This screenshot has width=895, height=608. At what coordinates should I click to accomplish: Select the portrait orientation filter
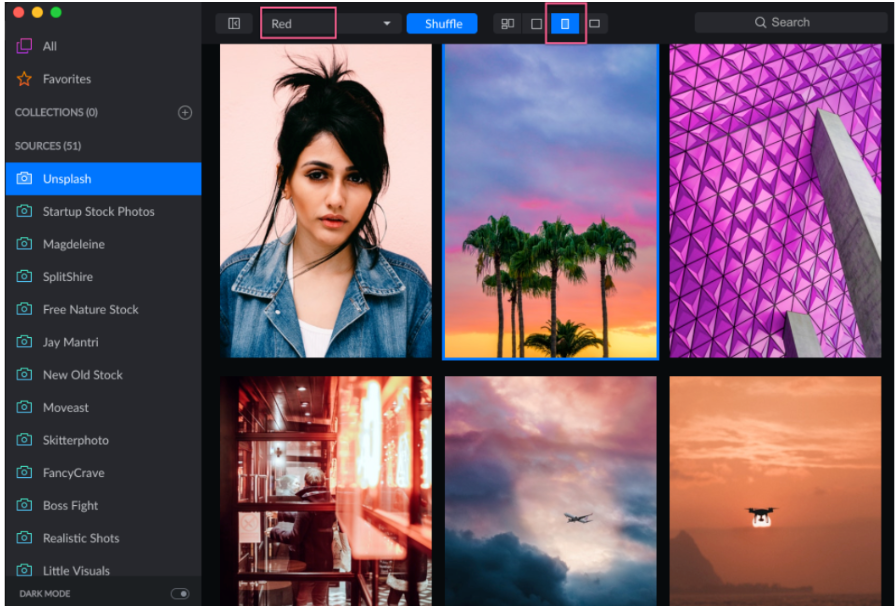pyautogui.click(x=565, y=24)
